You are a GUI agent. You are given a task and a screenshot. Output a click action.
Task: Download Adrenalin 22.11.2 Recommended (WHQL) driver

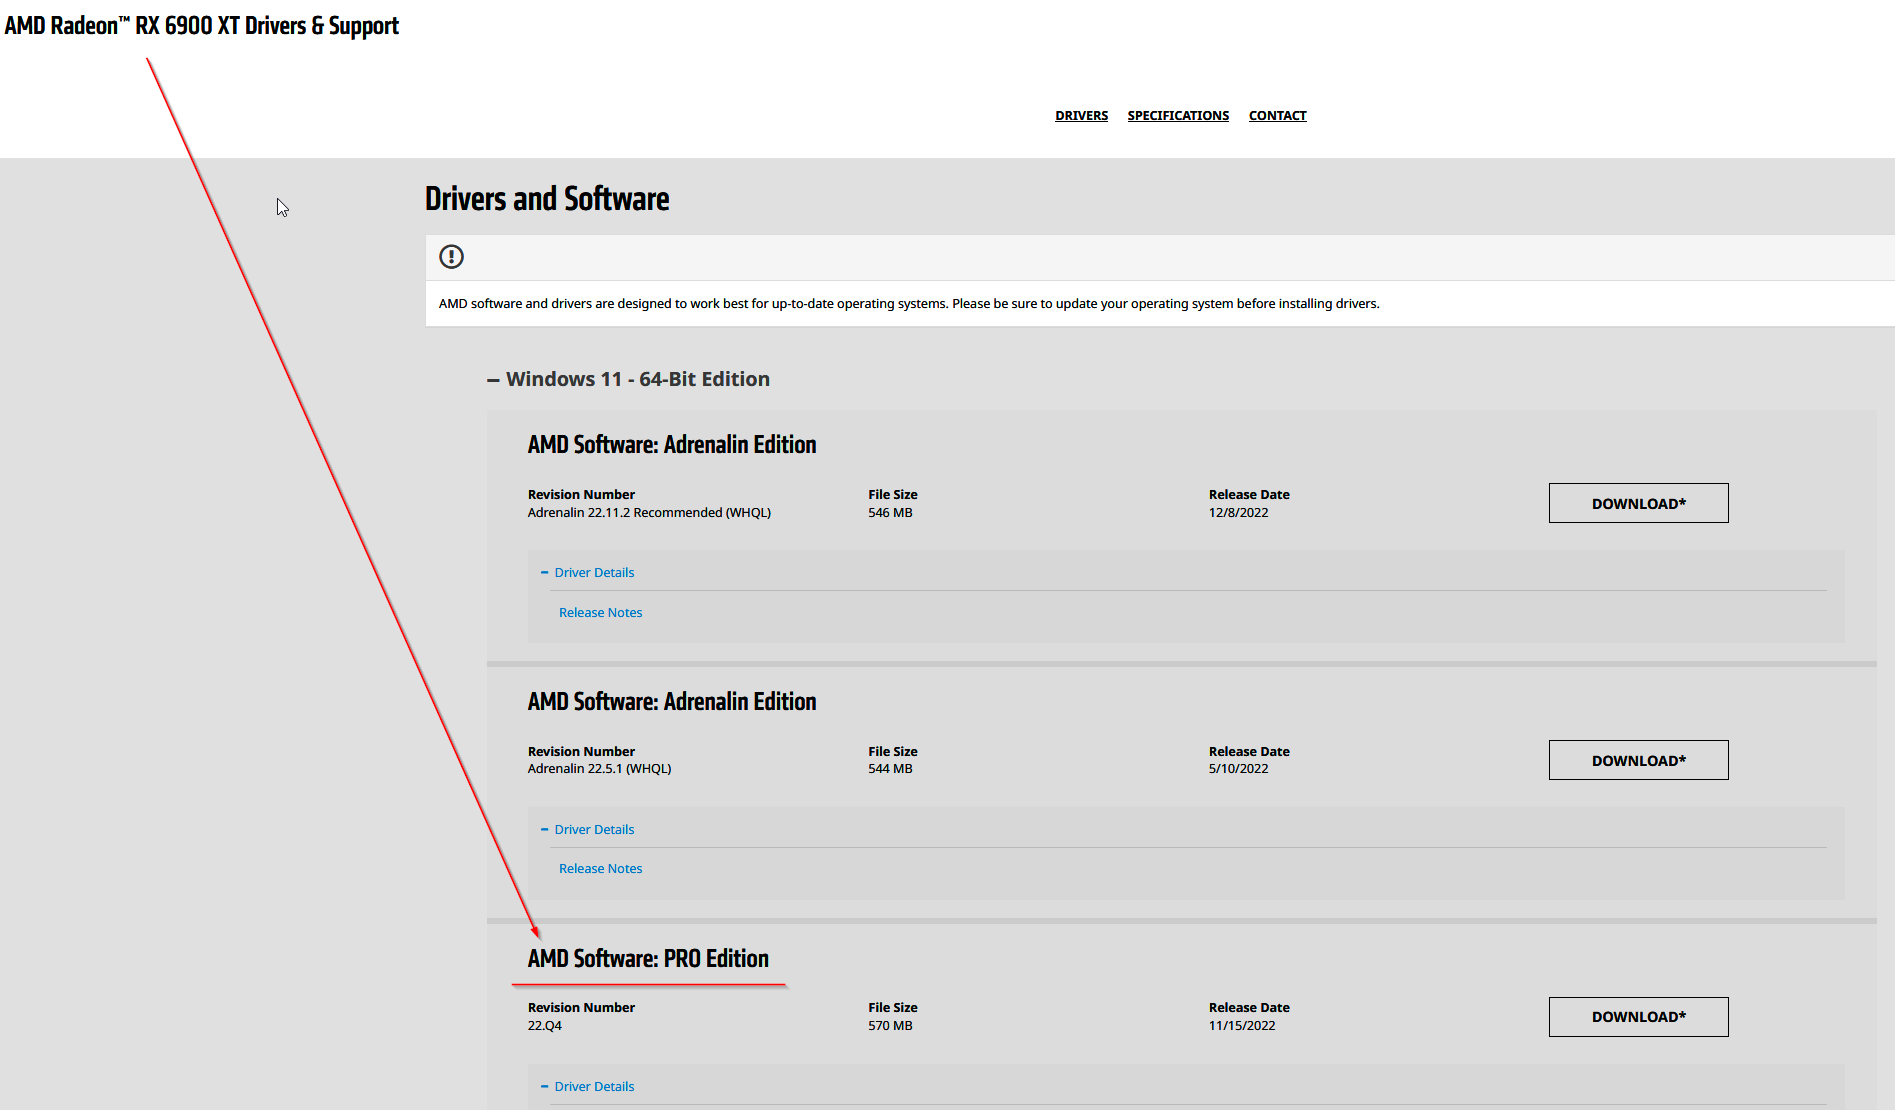[x=1638, y=503]
